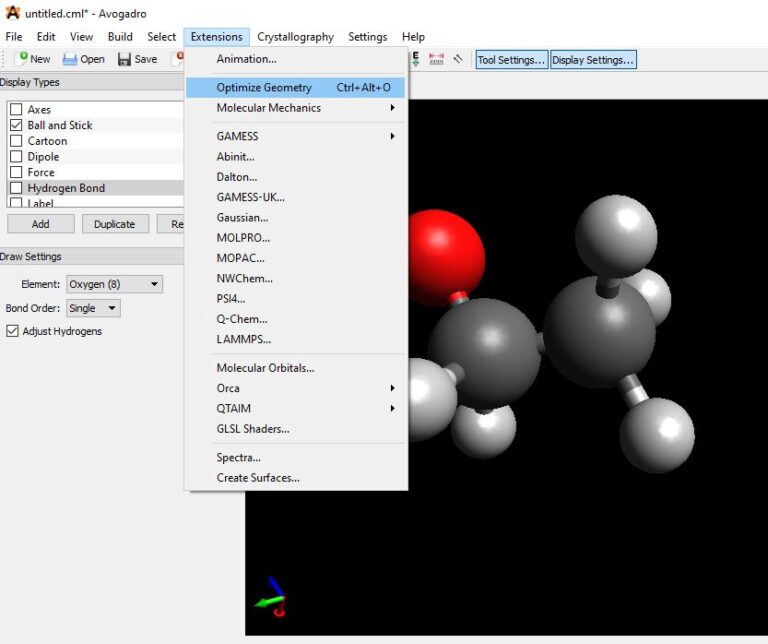The image size is (768, 644).
Task: Open the Bond Order dropdown
Action: (x=93, y=308)
